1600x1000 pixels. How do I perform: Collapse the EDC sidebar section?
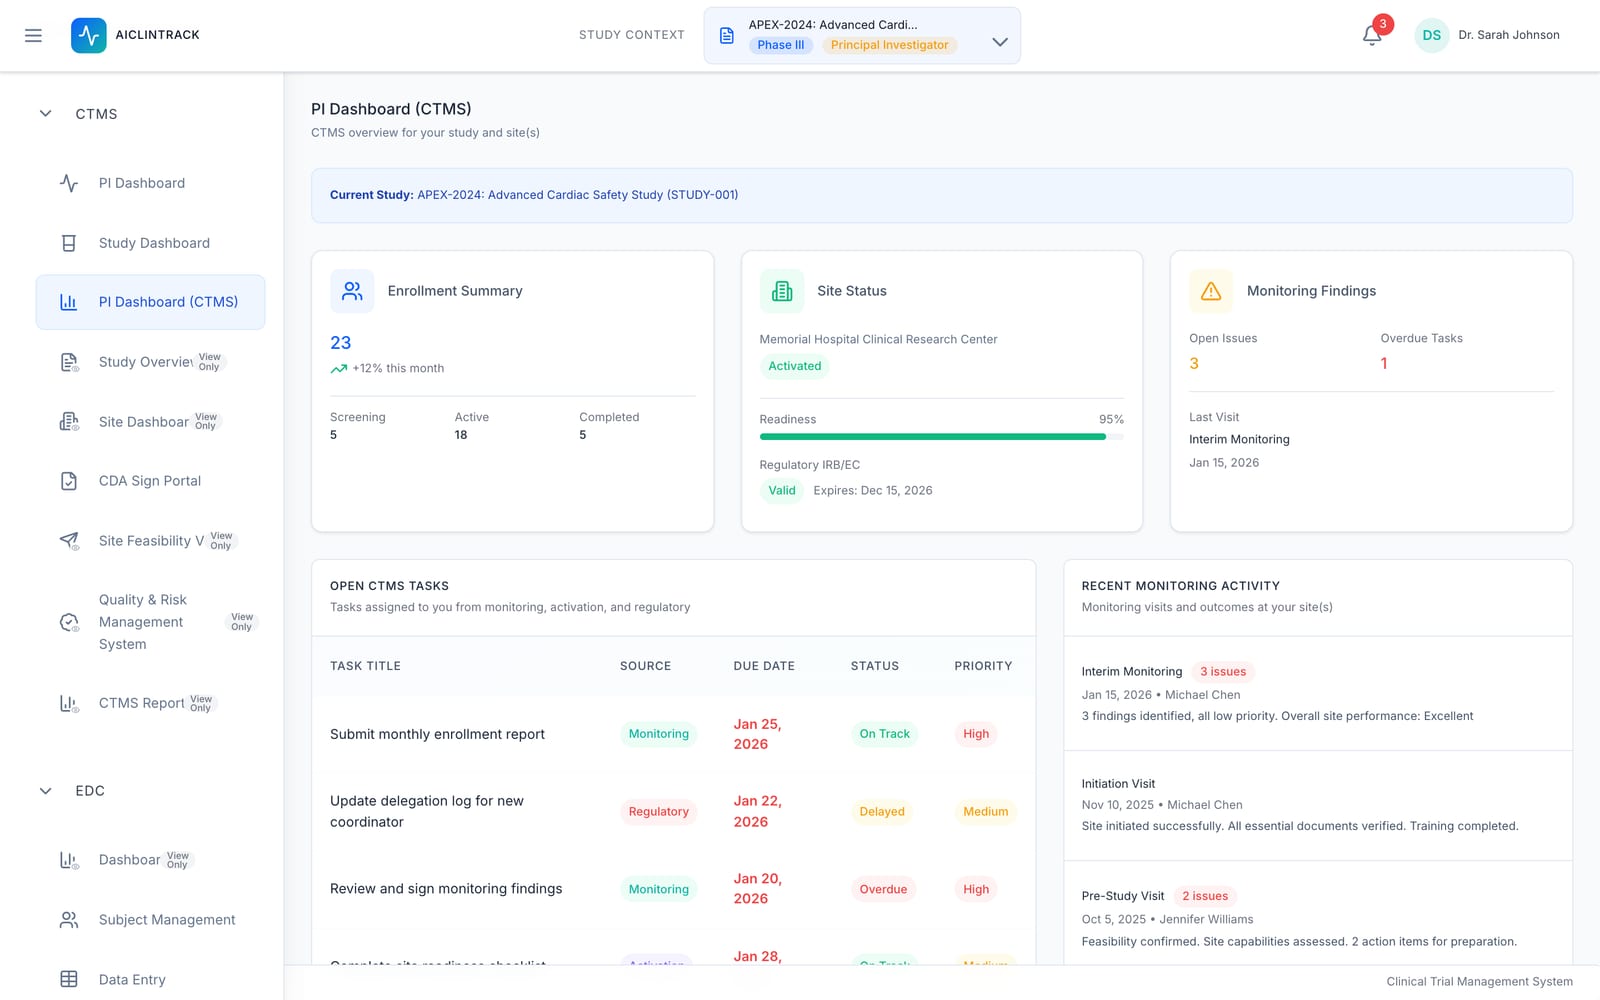point(45,791)
